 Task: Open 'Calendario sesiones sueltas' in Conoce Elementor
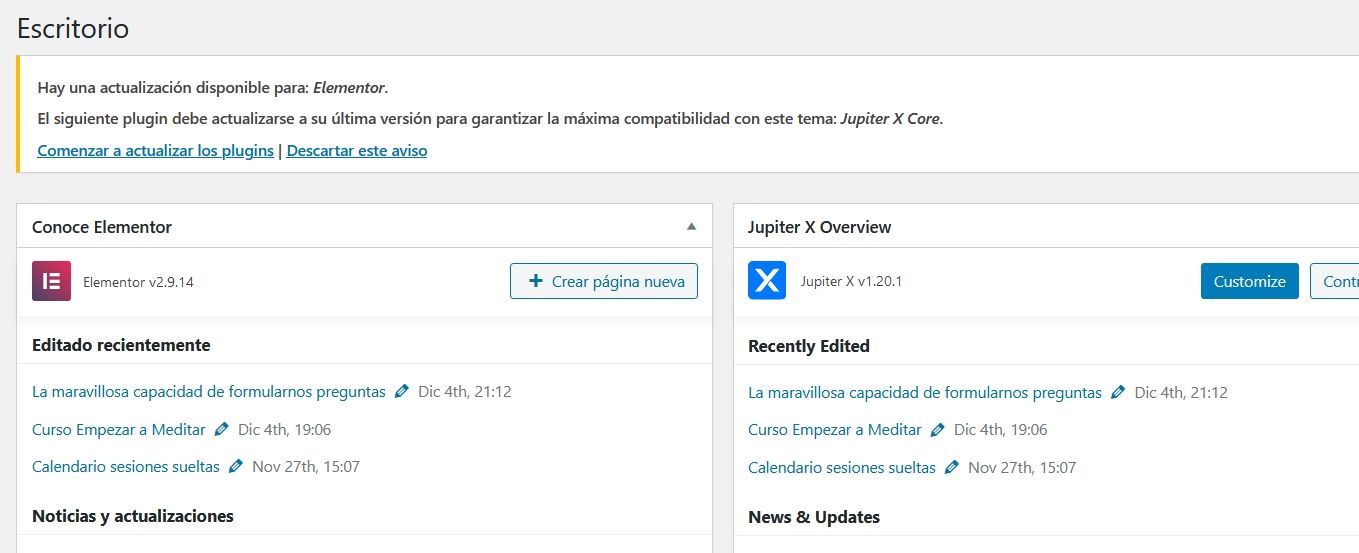coord(126,467)
